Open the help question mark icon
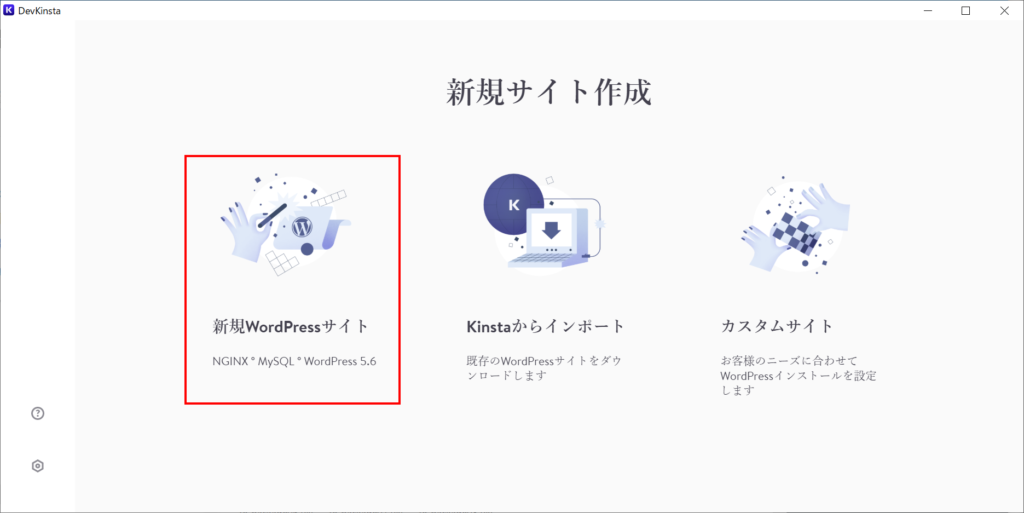This screenshot has height=513, width=1024. [38, 413]
